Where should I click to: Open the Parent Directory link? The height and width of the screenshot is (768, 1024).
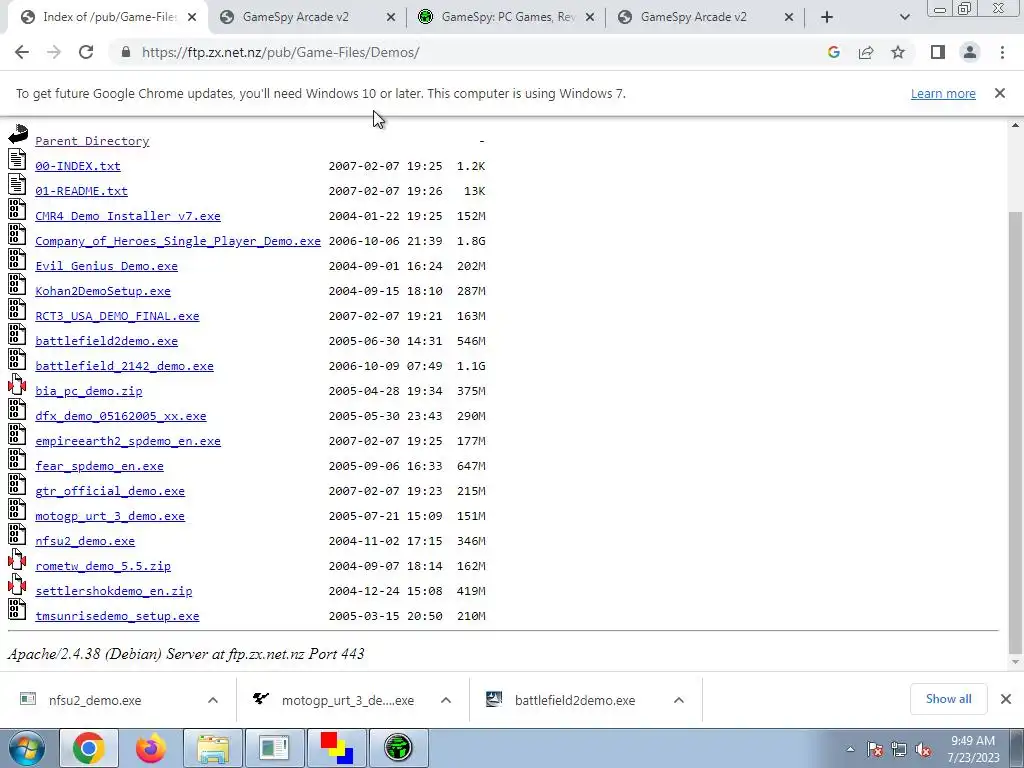tap(92, 141)
